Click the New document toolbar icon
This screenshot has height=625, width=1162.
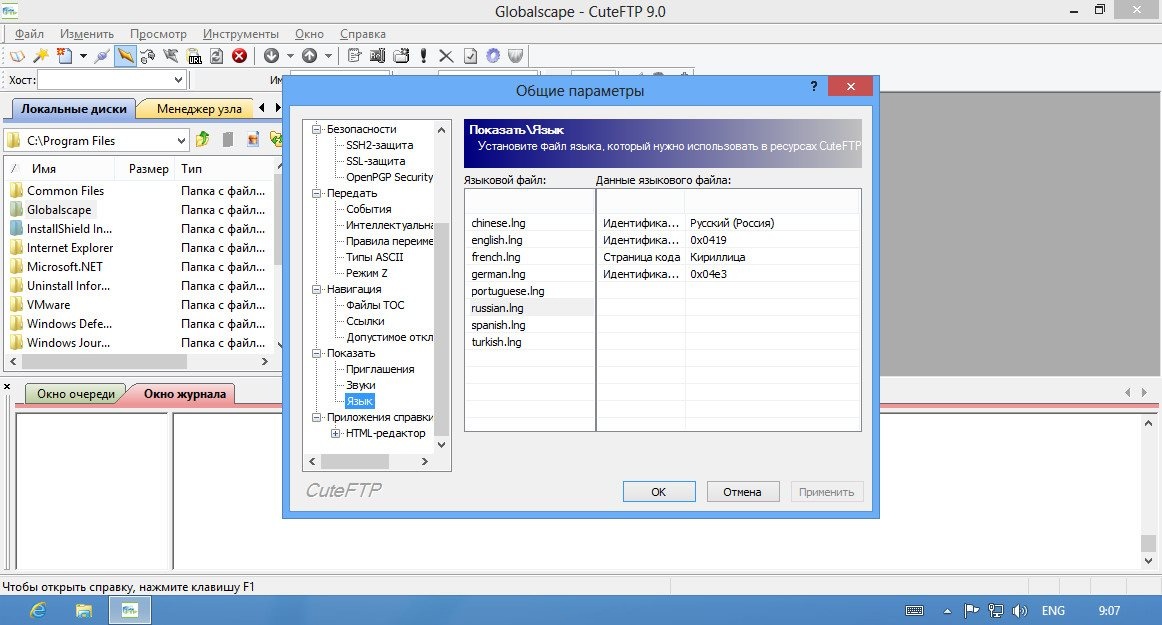(x=65, y=56)
